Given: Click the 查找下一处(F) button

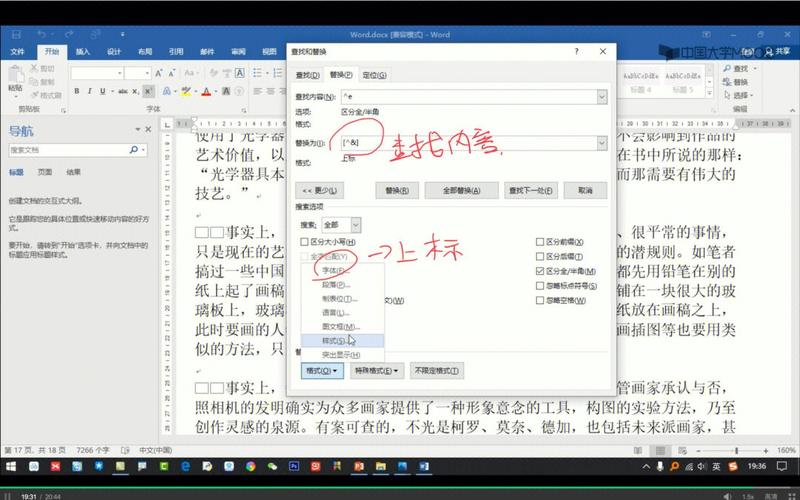Looking at the screenshot, I should (x=531, y=190).
